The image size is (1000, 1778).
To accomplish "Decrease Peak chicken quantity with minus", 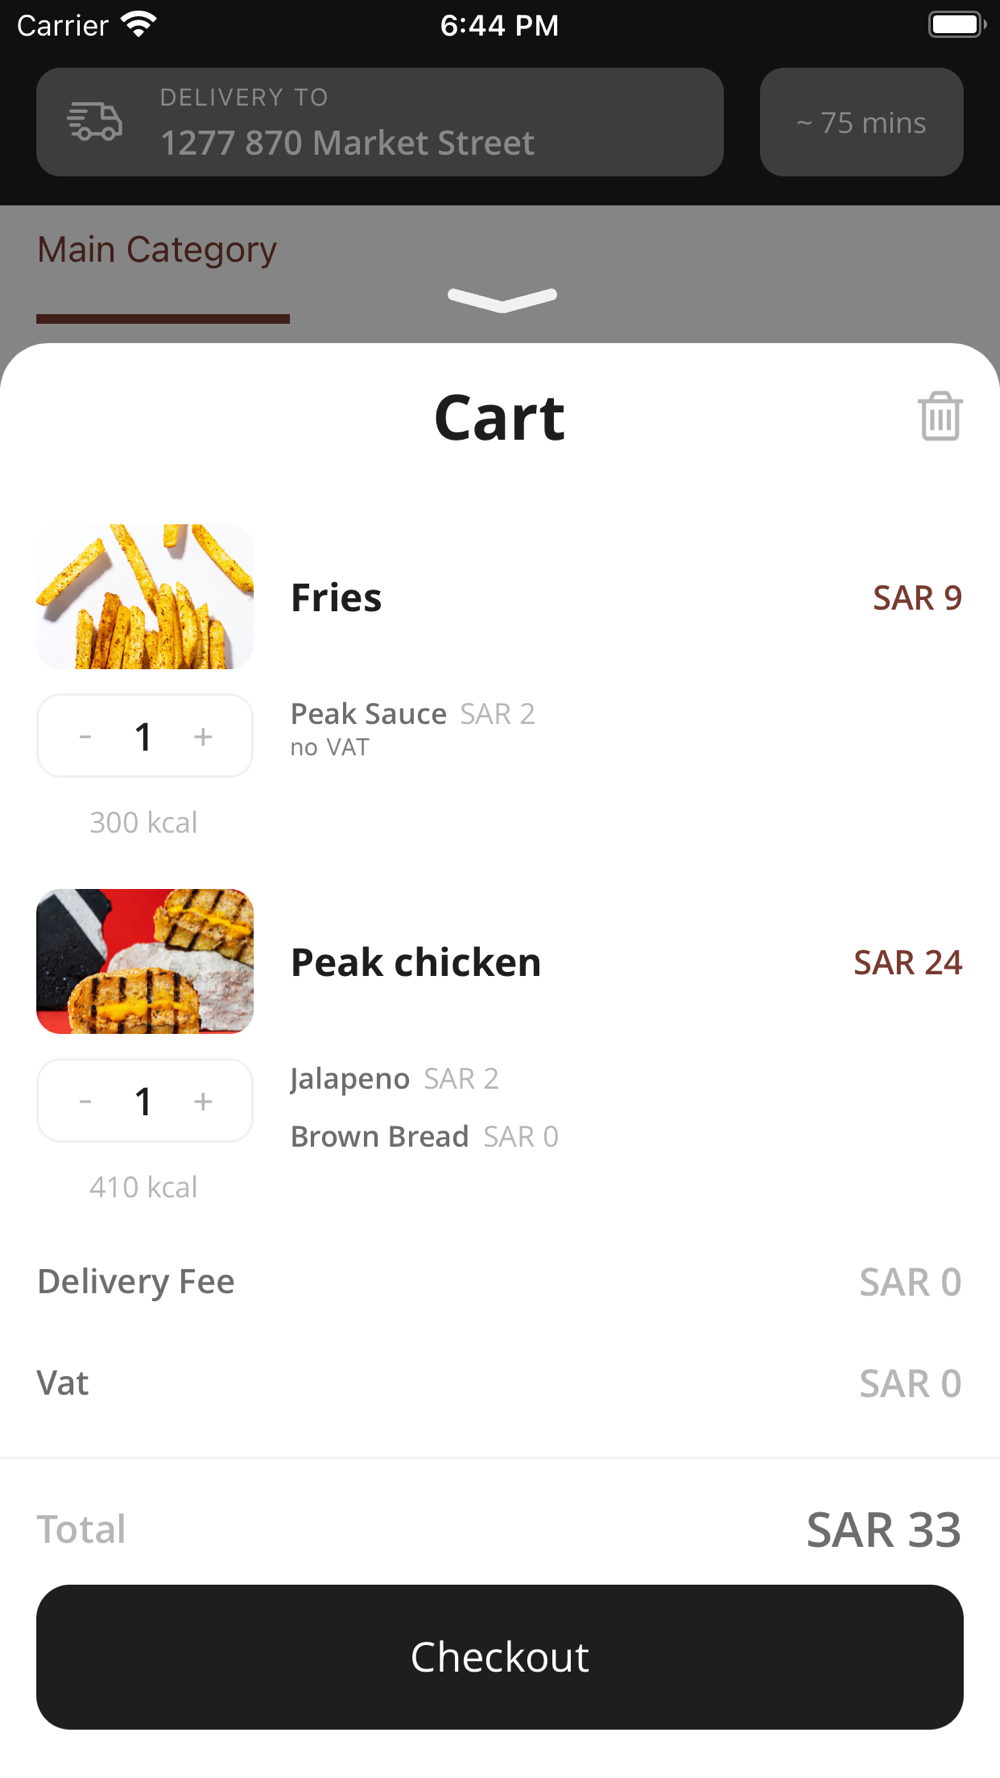I will click(86, 1102).
